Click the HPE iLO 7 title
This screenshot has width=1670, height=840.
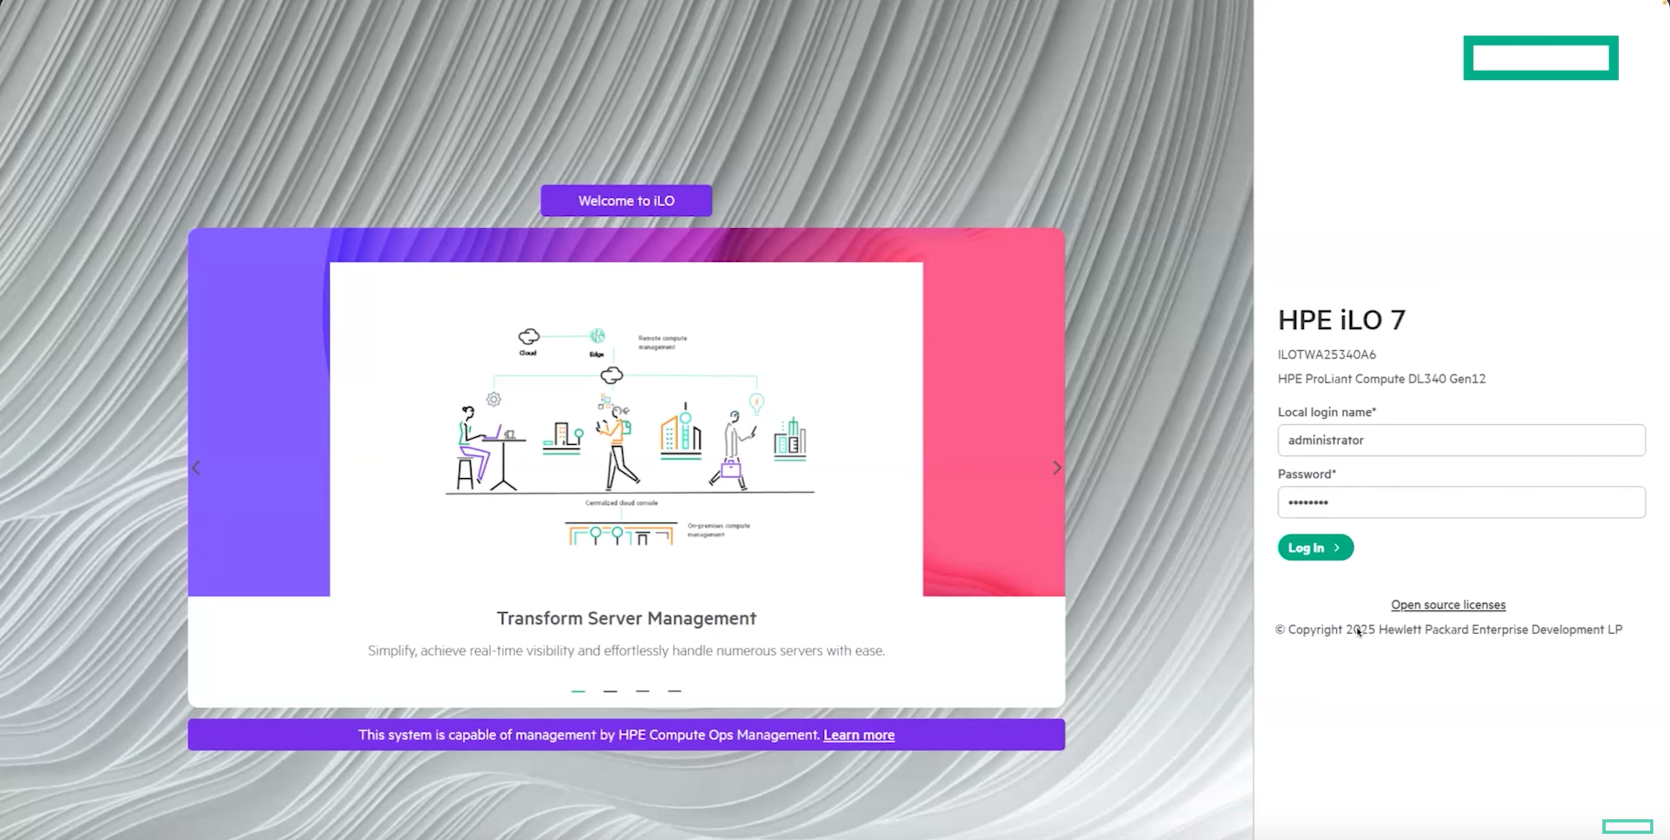pos(1341,320)
